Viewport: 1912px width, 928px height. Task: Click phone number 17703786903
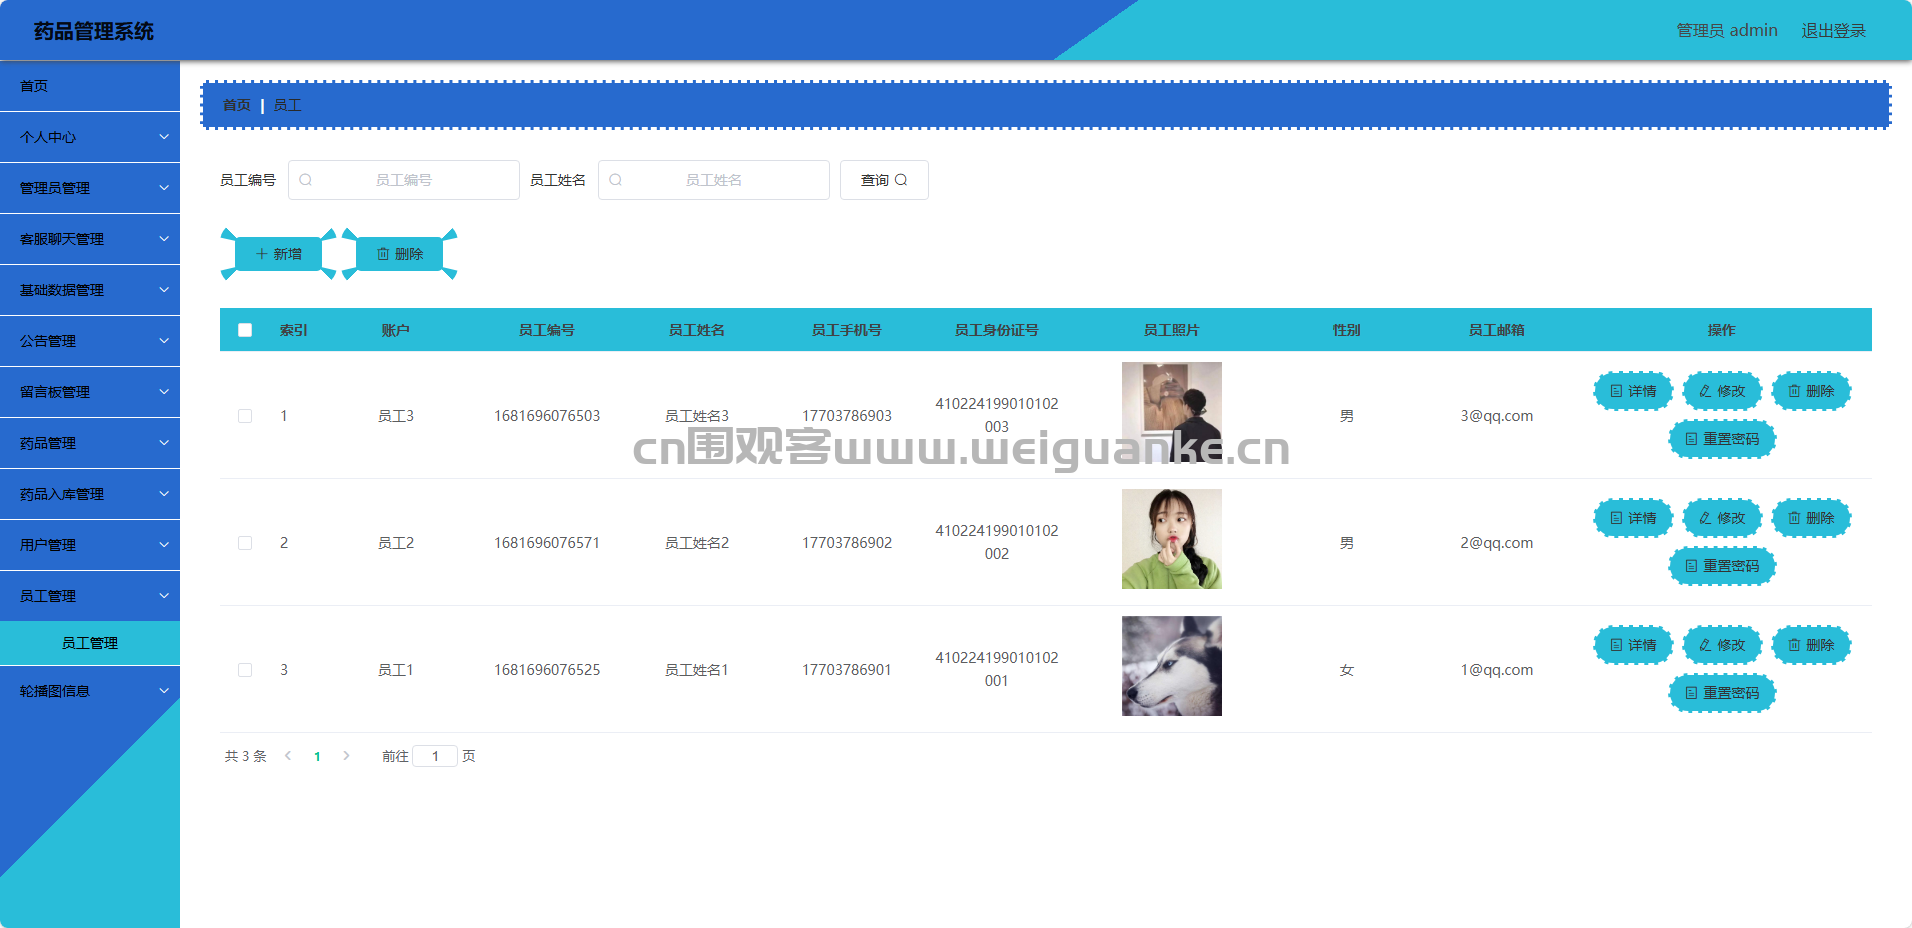pos(847,416)
